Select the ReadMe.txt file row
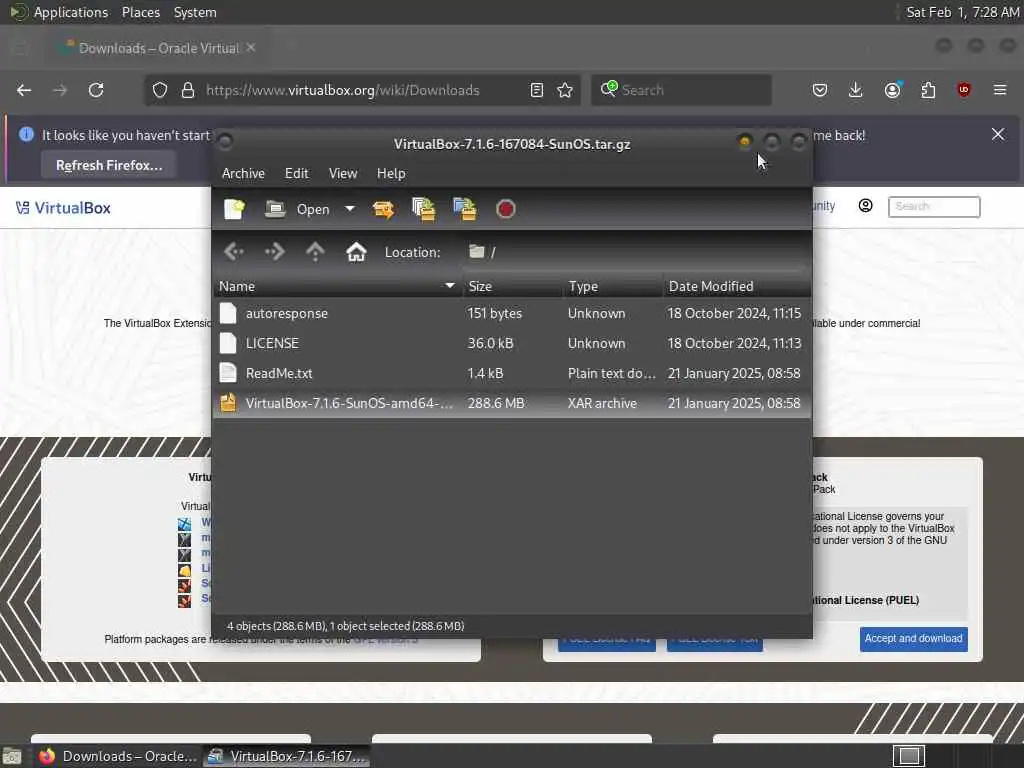 point(512,374)
